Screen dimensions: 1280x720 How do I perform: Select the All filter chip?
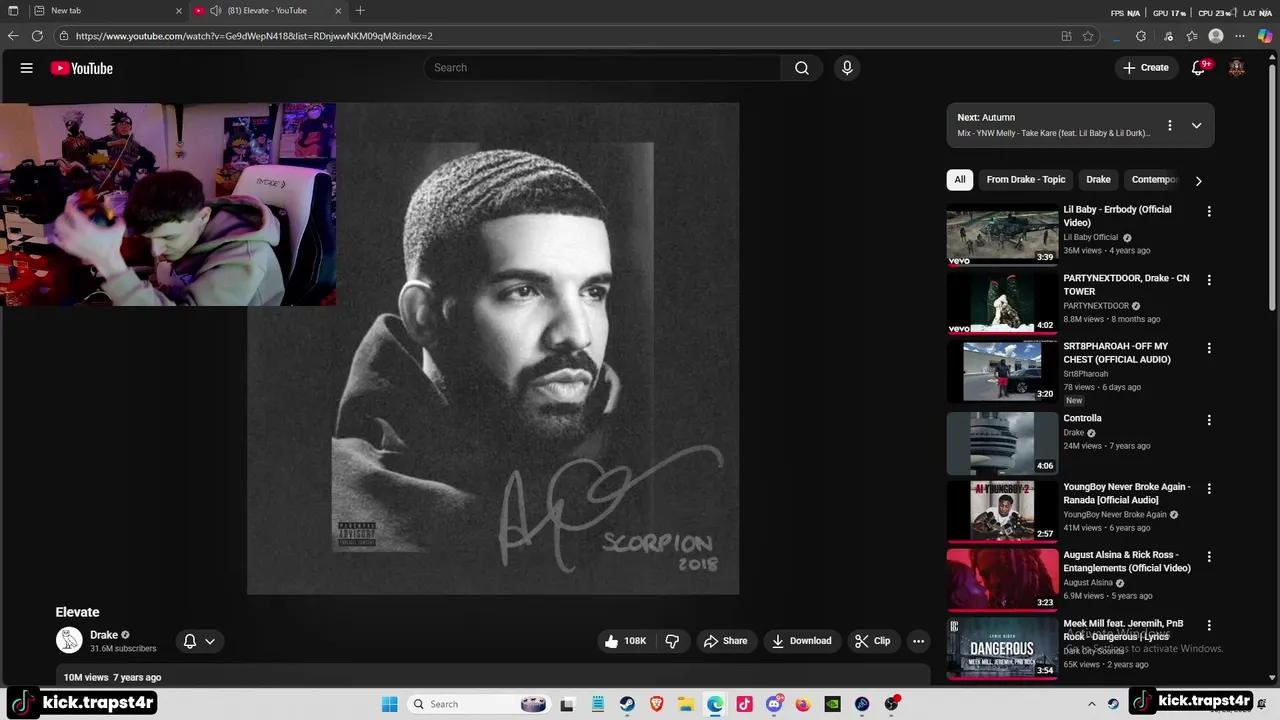click(x=960, y=180)
